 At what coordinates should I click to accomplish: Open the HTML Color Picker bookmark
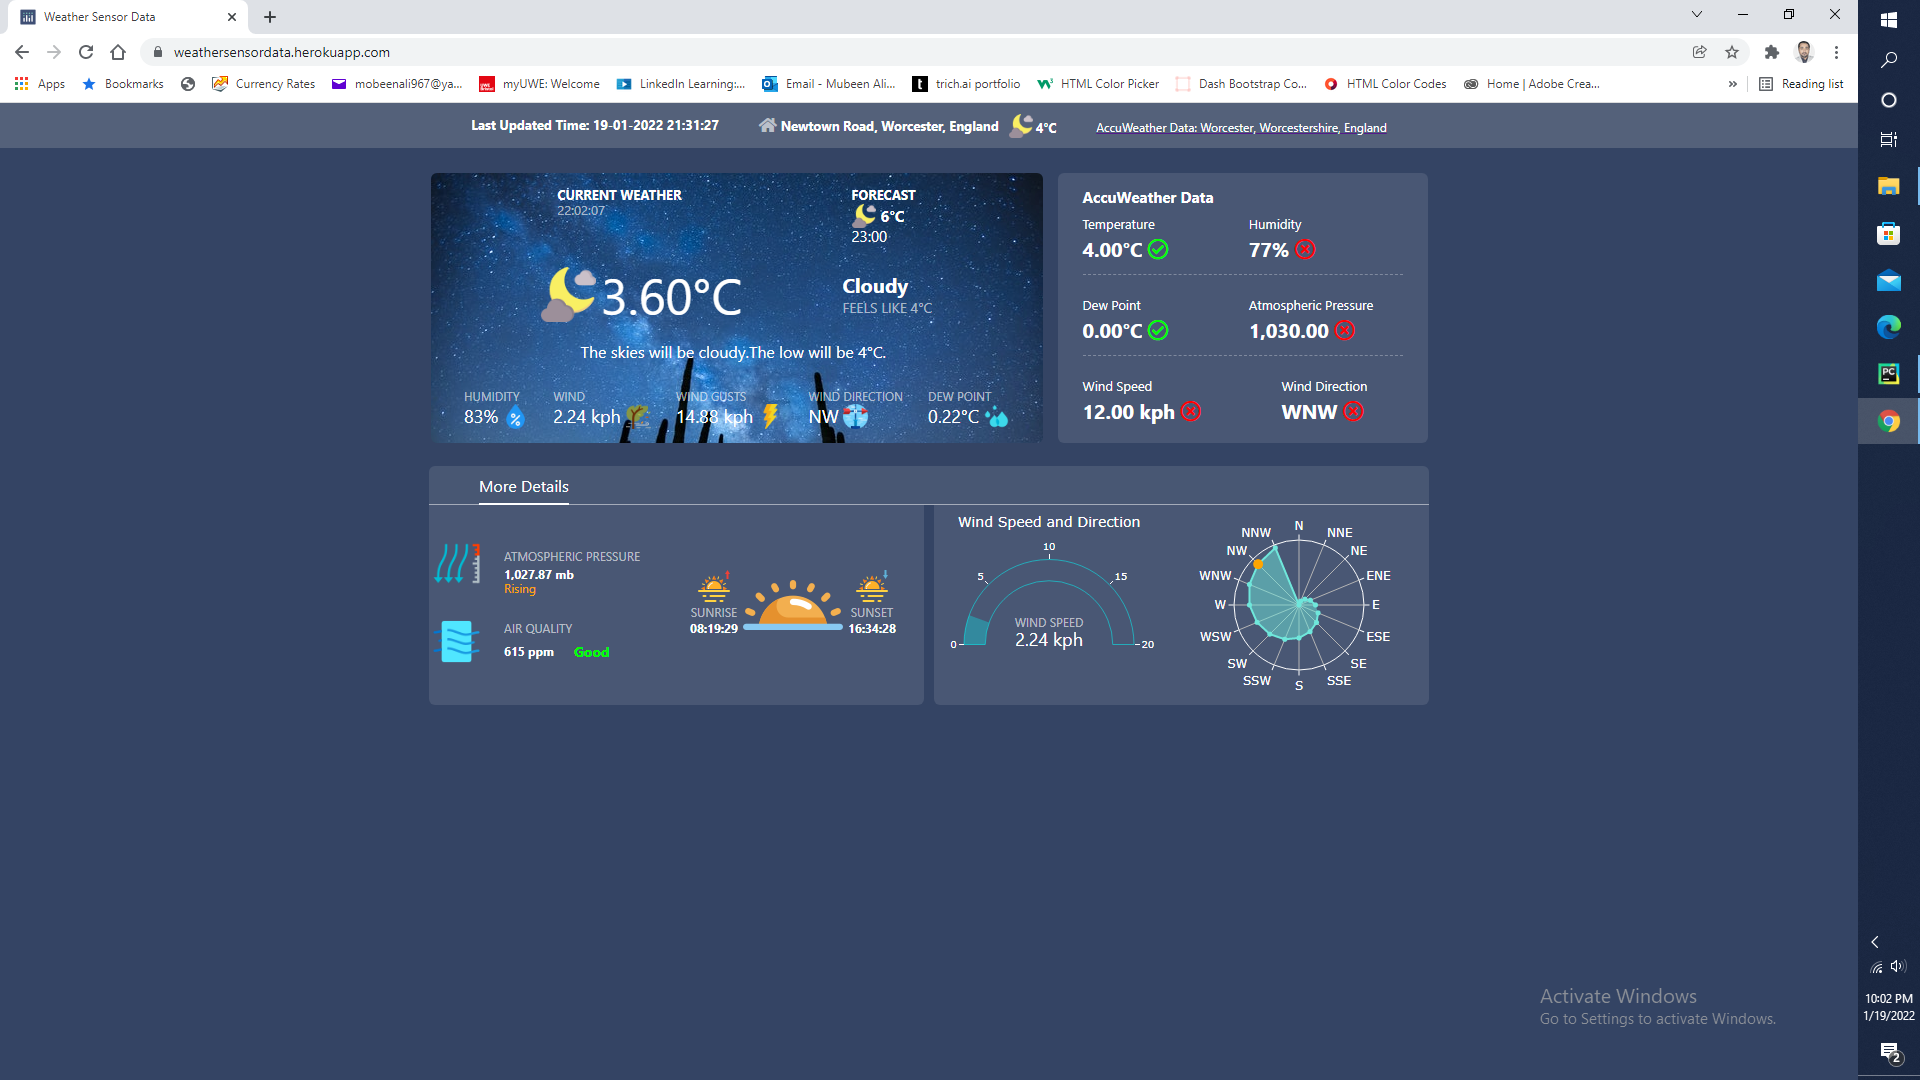pyautogui.click(x=1098, y=84)
